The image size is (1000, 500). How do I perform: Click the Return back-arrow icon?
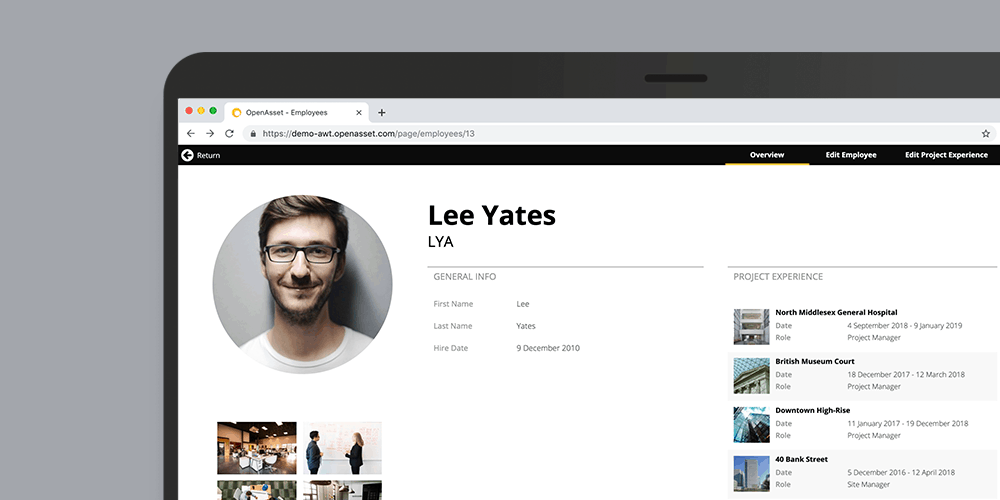(x=187, y=155)
